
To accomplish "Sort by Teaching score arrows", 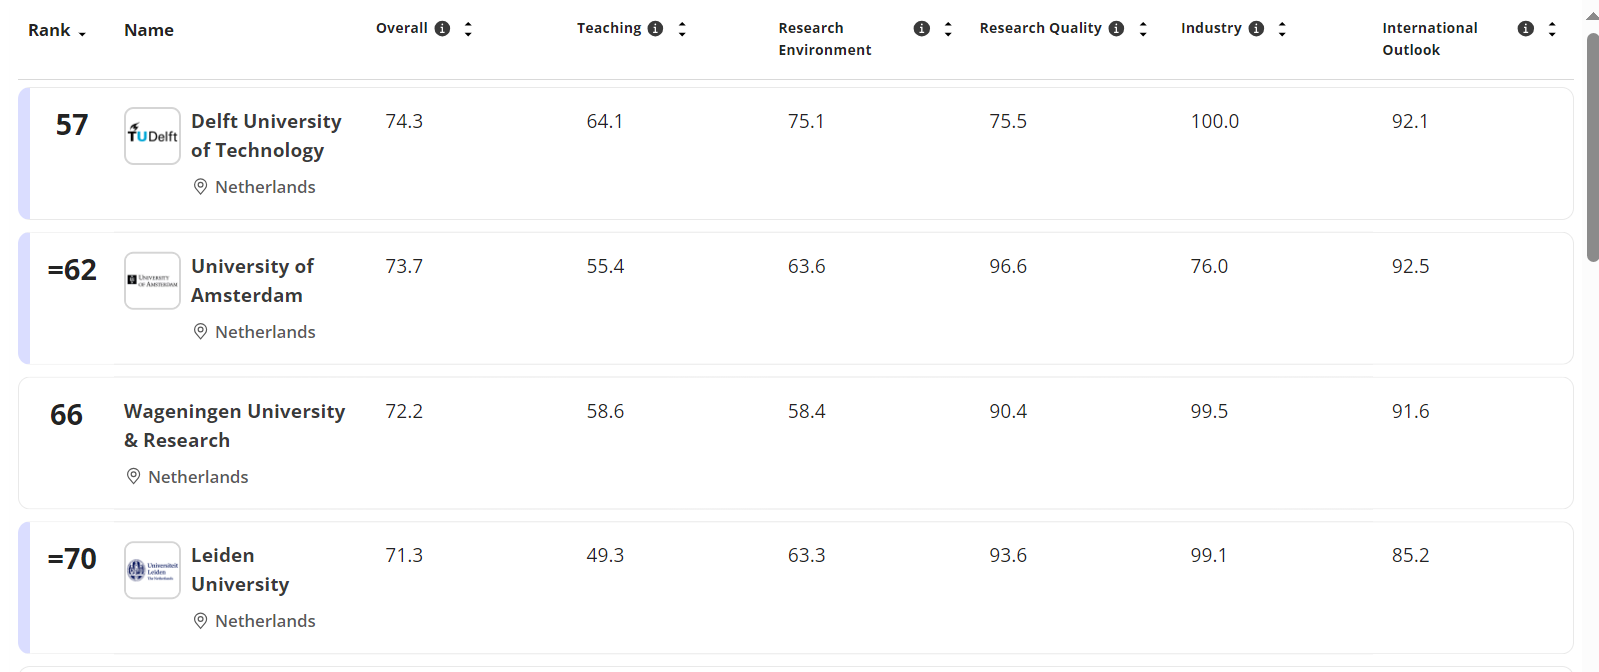I will coord(682,29).
